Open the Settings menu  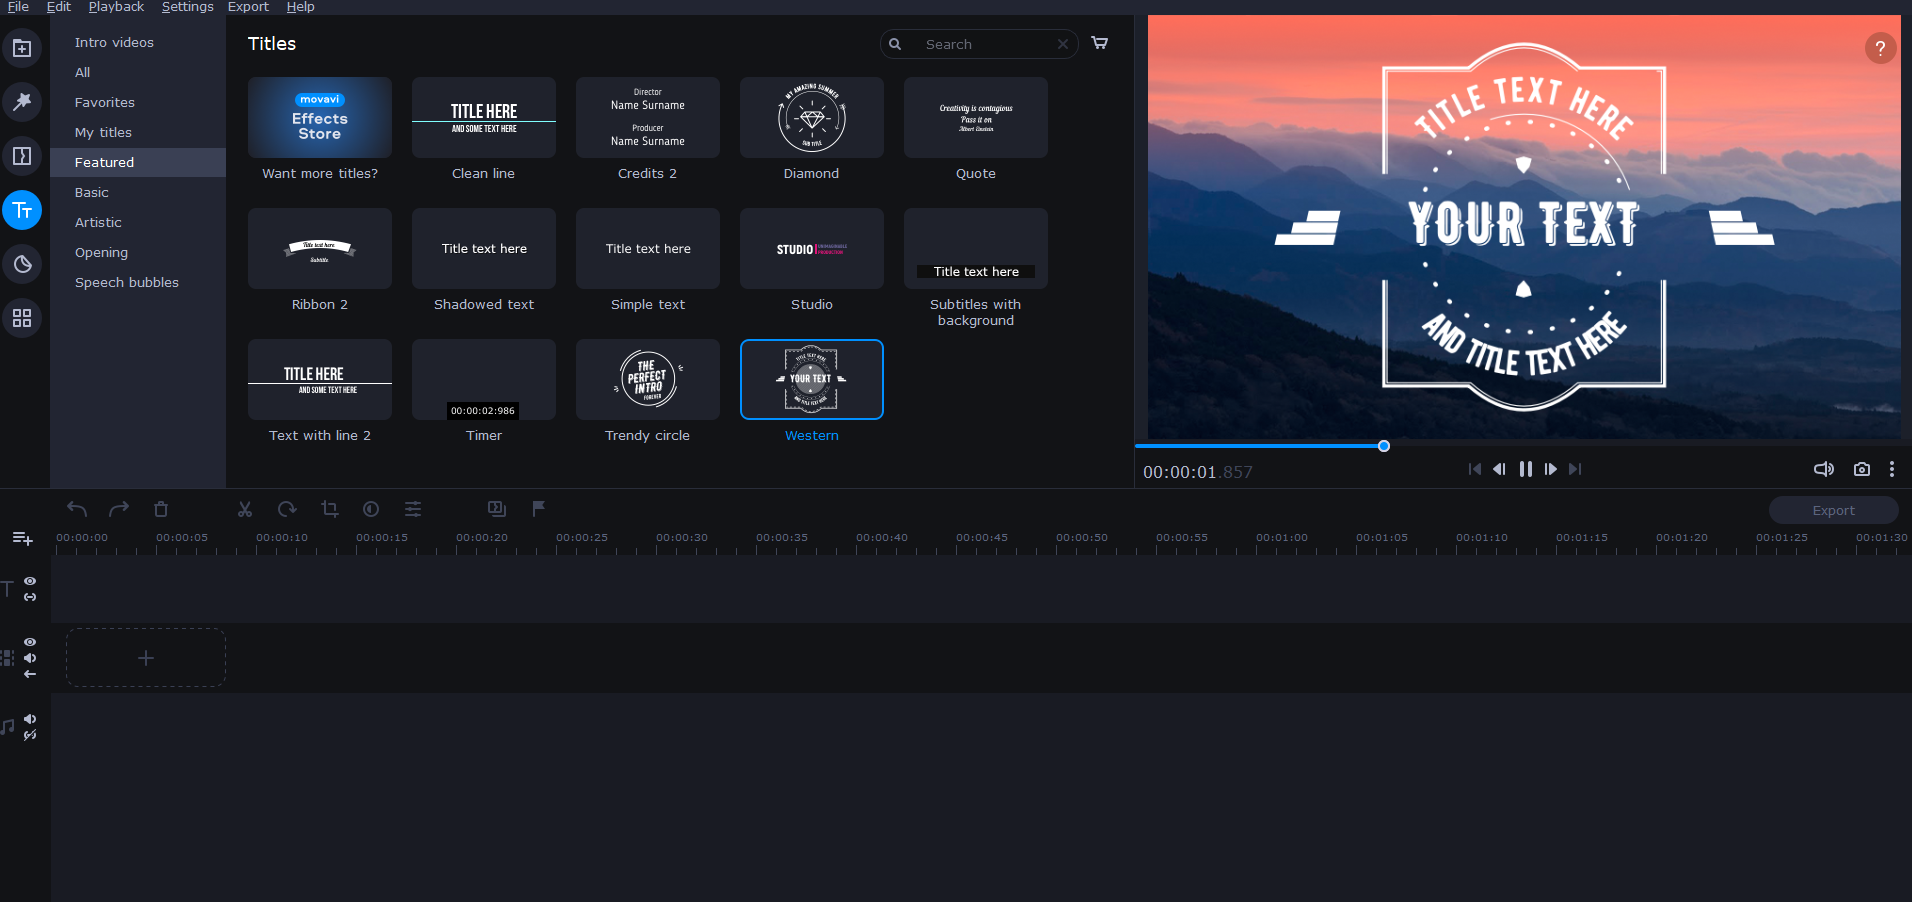click(x=187, y=7)
